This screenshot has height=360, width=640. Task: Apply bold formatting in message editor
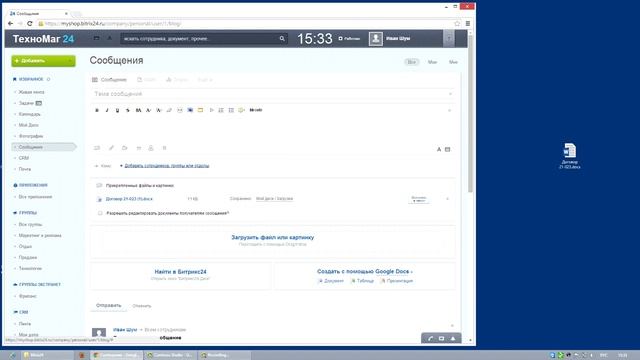(x=97, y=110)
